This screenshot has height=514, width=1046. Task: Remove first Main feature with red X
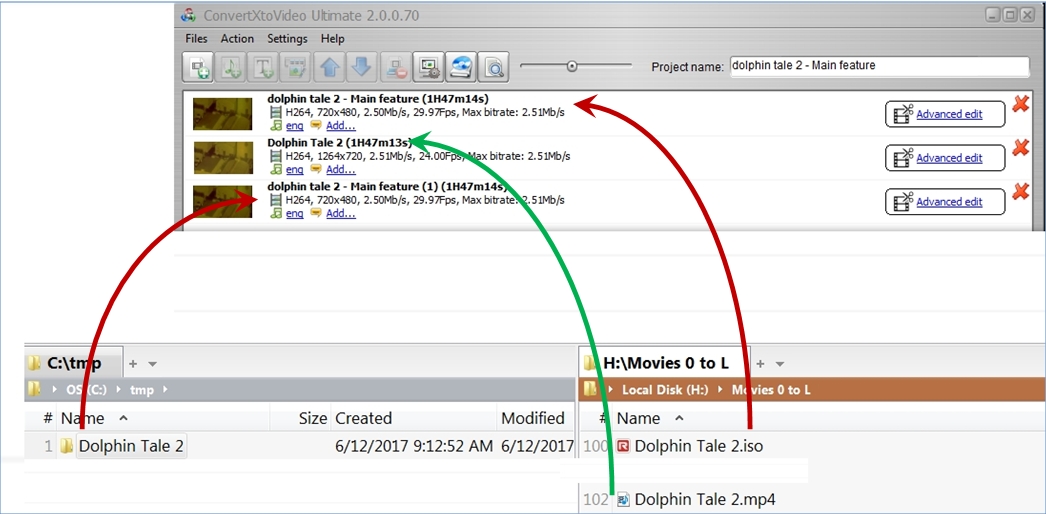tap(1020, 104)
